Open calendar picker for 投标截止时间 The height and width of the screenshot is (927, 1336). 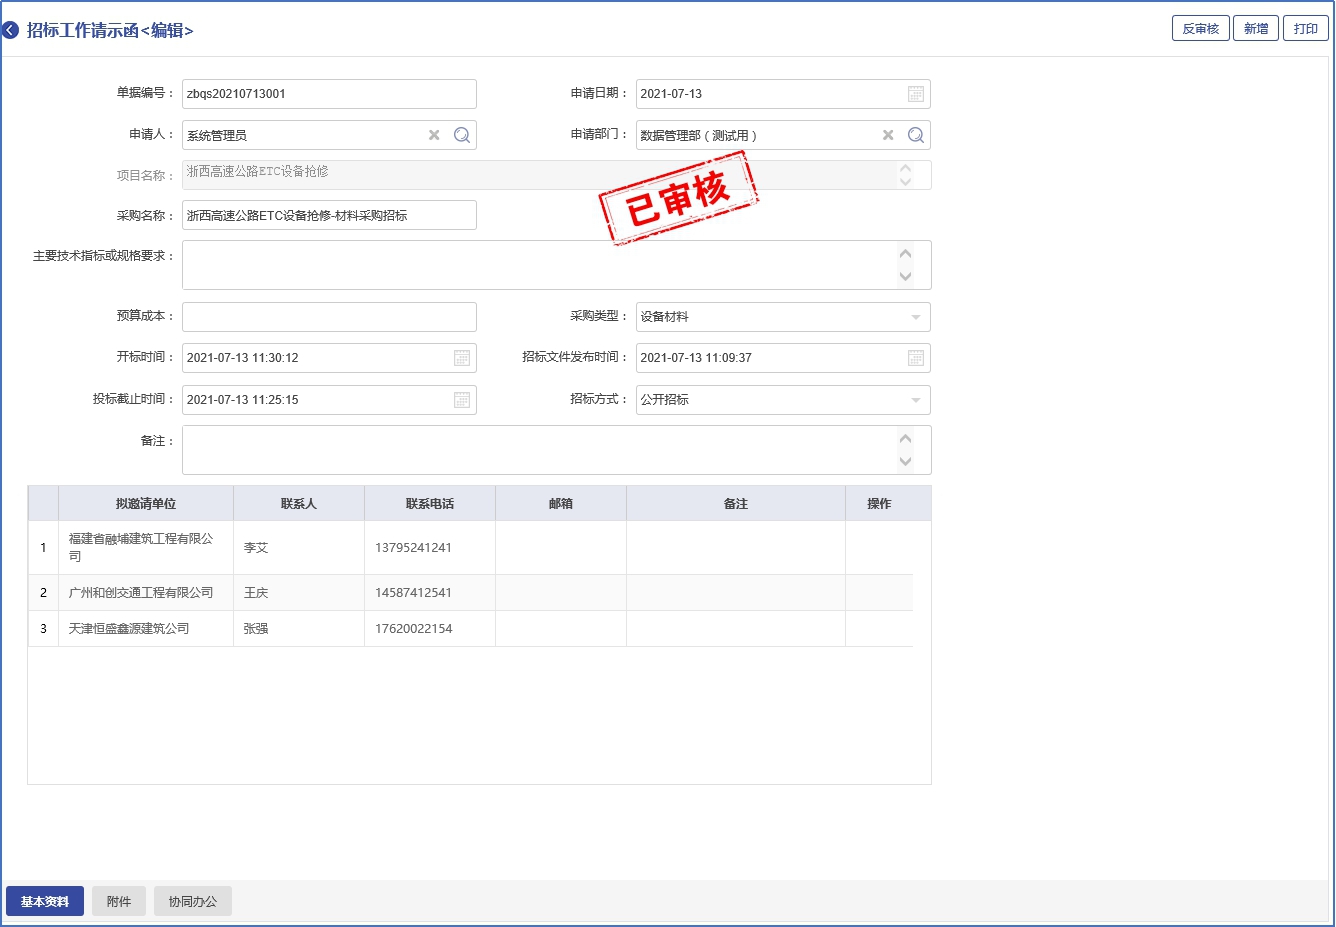coord(462,400)
